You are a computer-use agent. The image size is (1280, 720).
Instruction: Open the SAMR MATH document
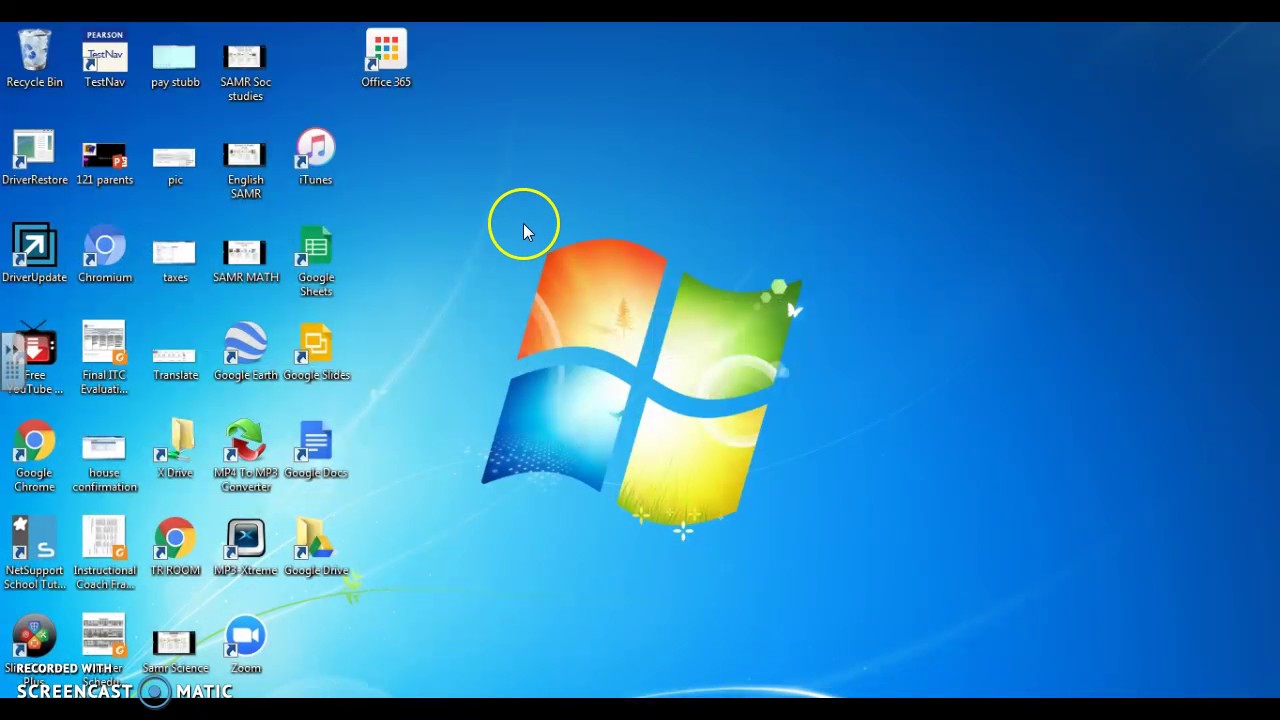coord(245,248)
